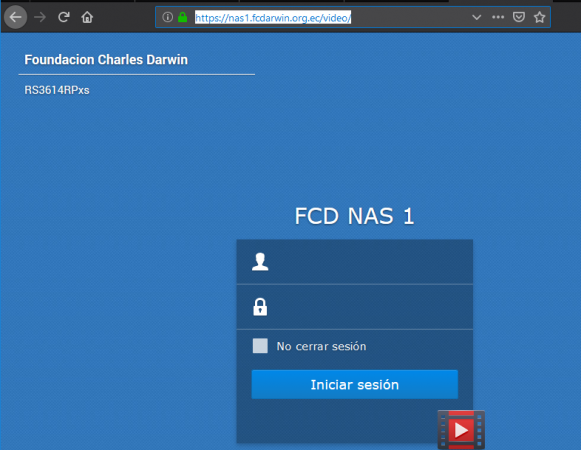Viewport: 581px width, 450px height.
Task: Click the No cerrar sesión label text
Action: (321, 346)
